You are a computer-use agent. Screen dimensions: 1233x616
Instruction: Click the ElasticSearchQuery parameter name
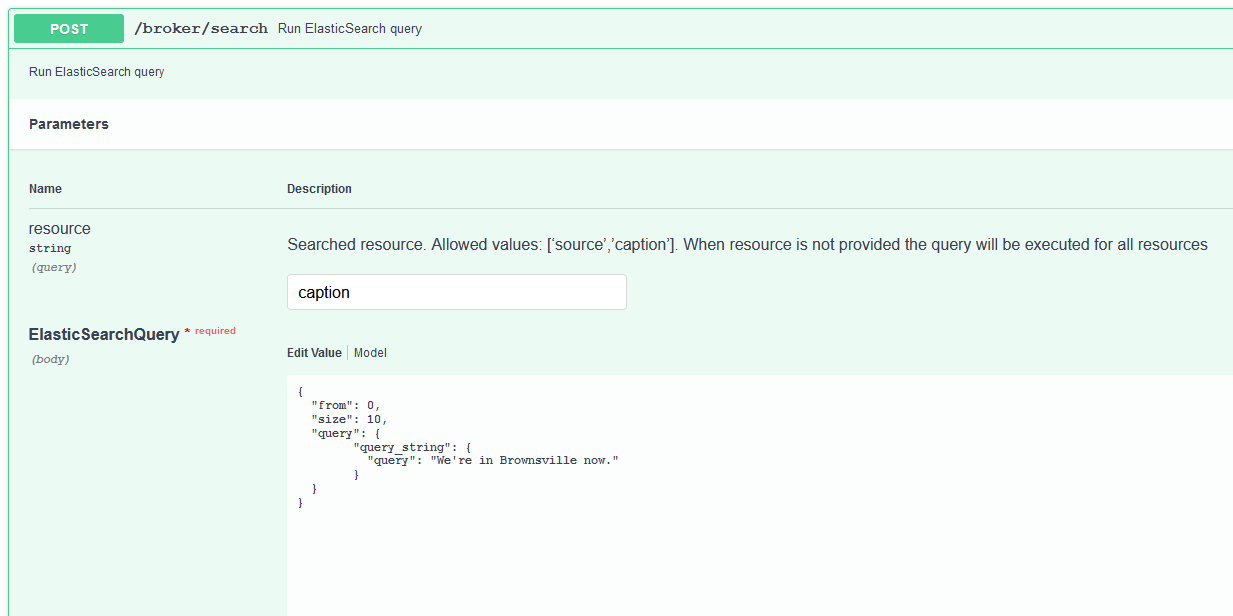point(106,333)
